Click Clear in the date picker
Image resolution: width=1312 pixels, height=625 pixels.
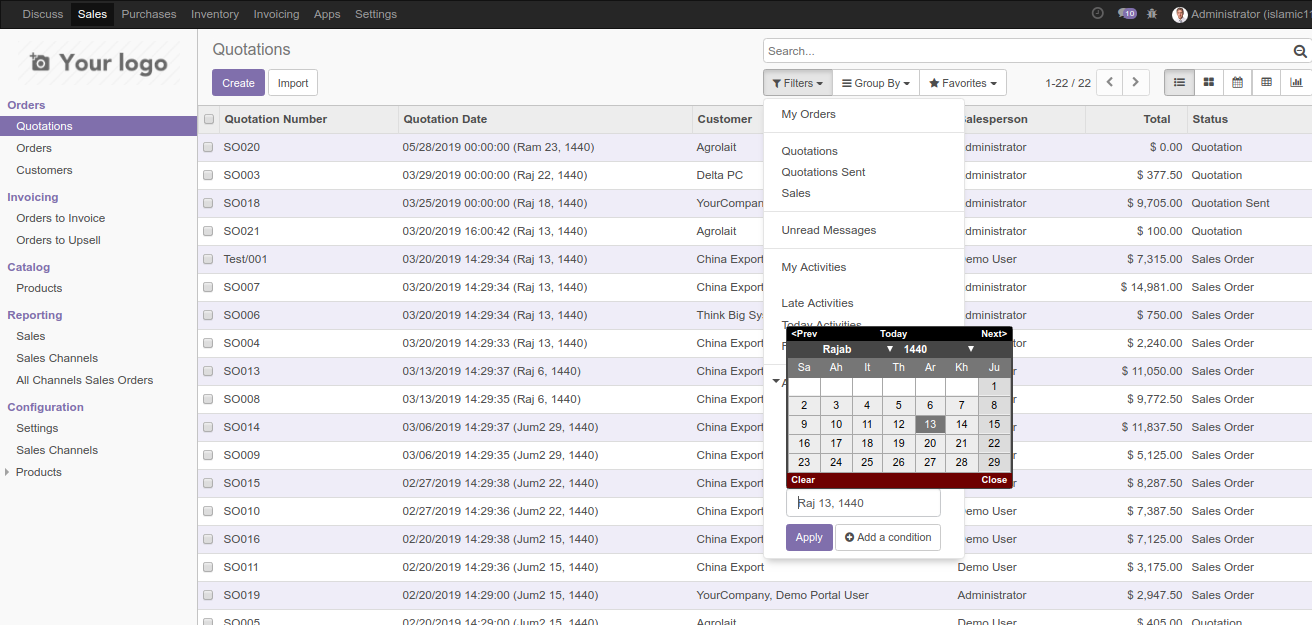(x=803, y=480)
